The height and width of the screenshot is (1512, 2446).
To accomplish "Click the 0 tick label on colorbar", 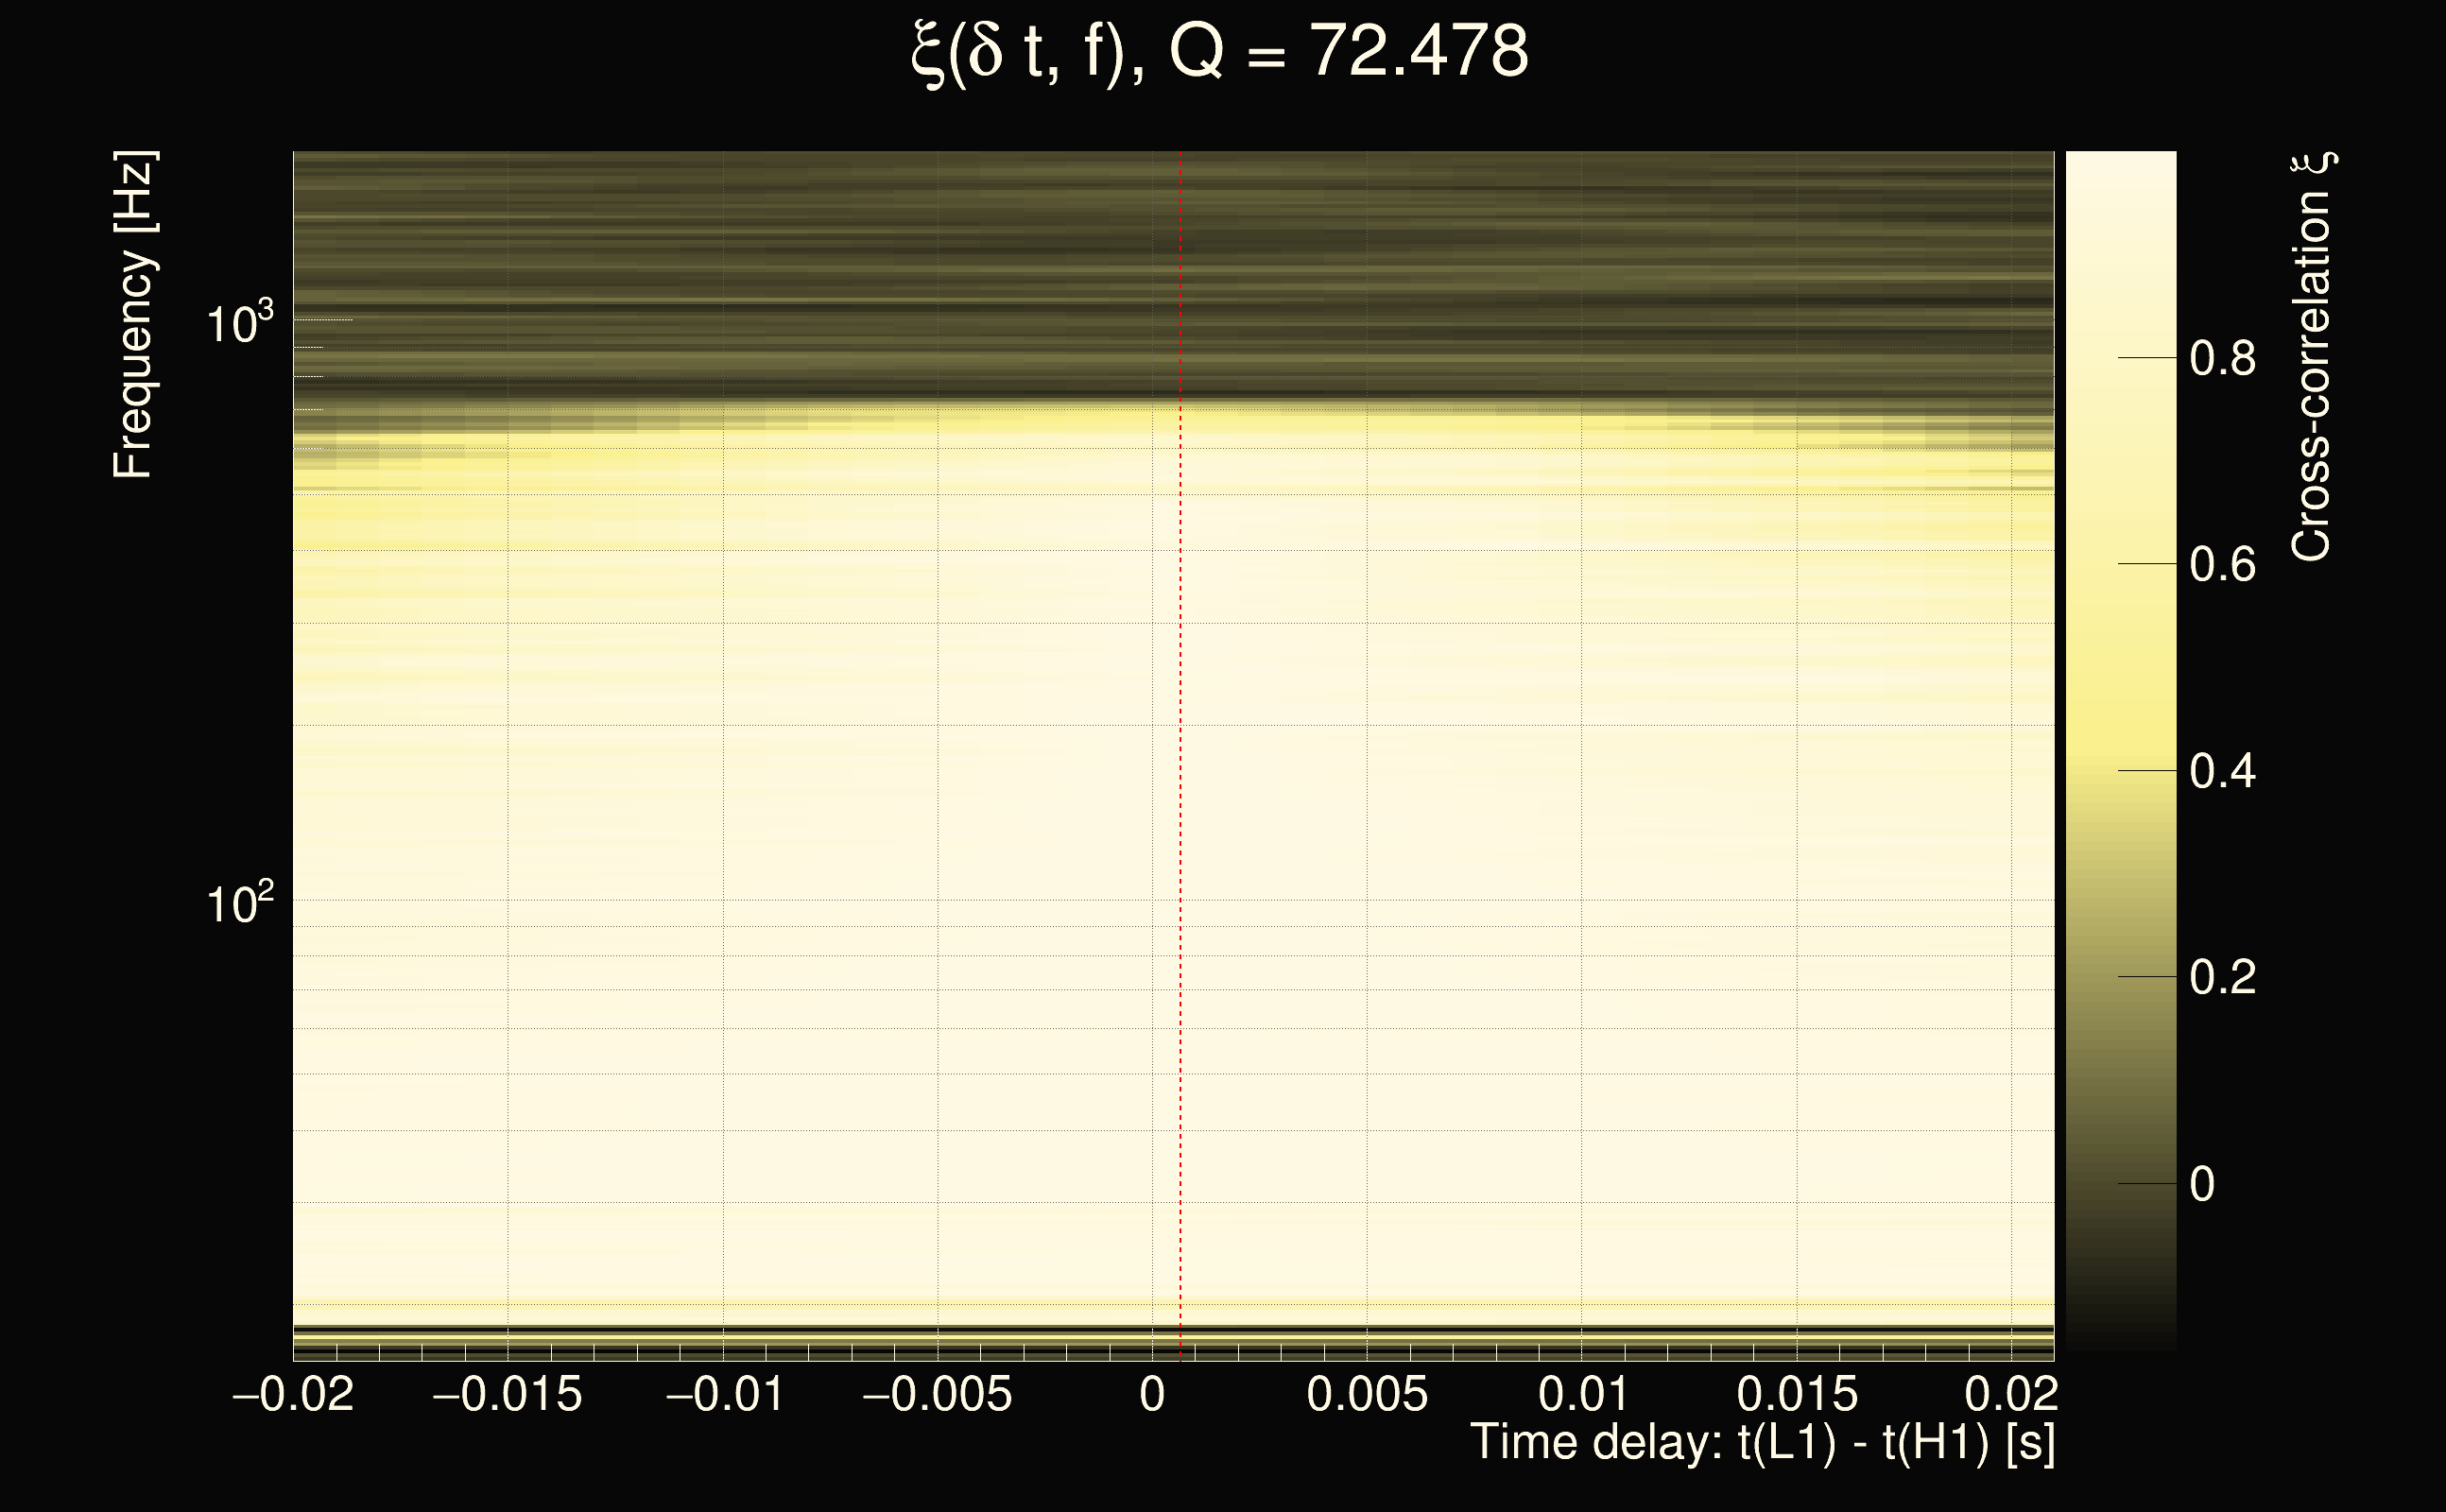I will (x=2202, y=1184).
